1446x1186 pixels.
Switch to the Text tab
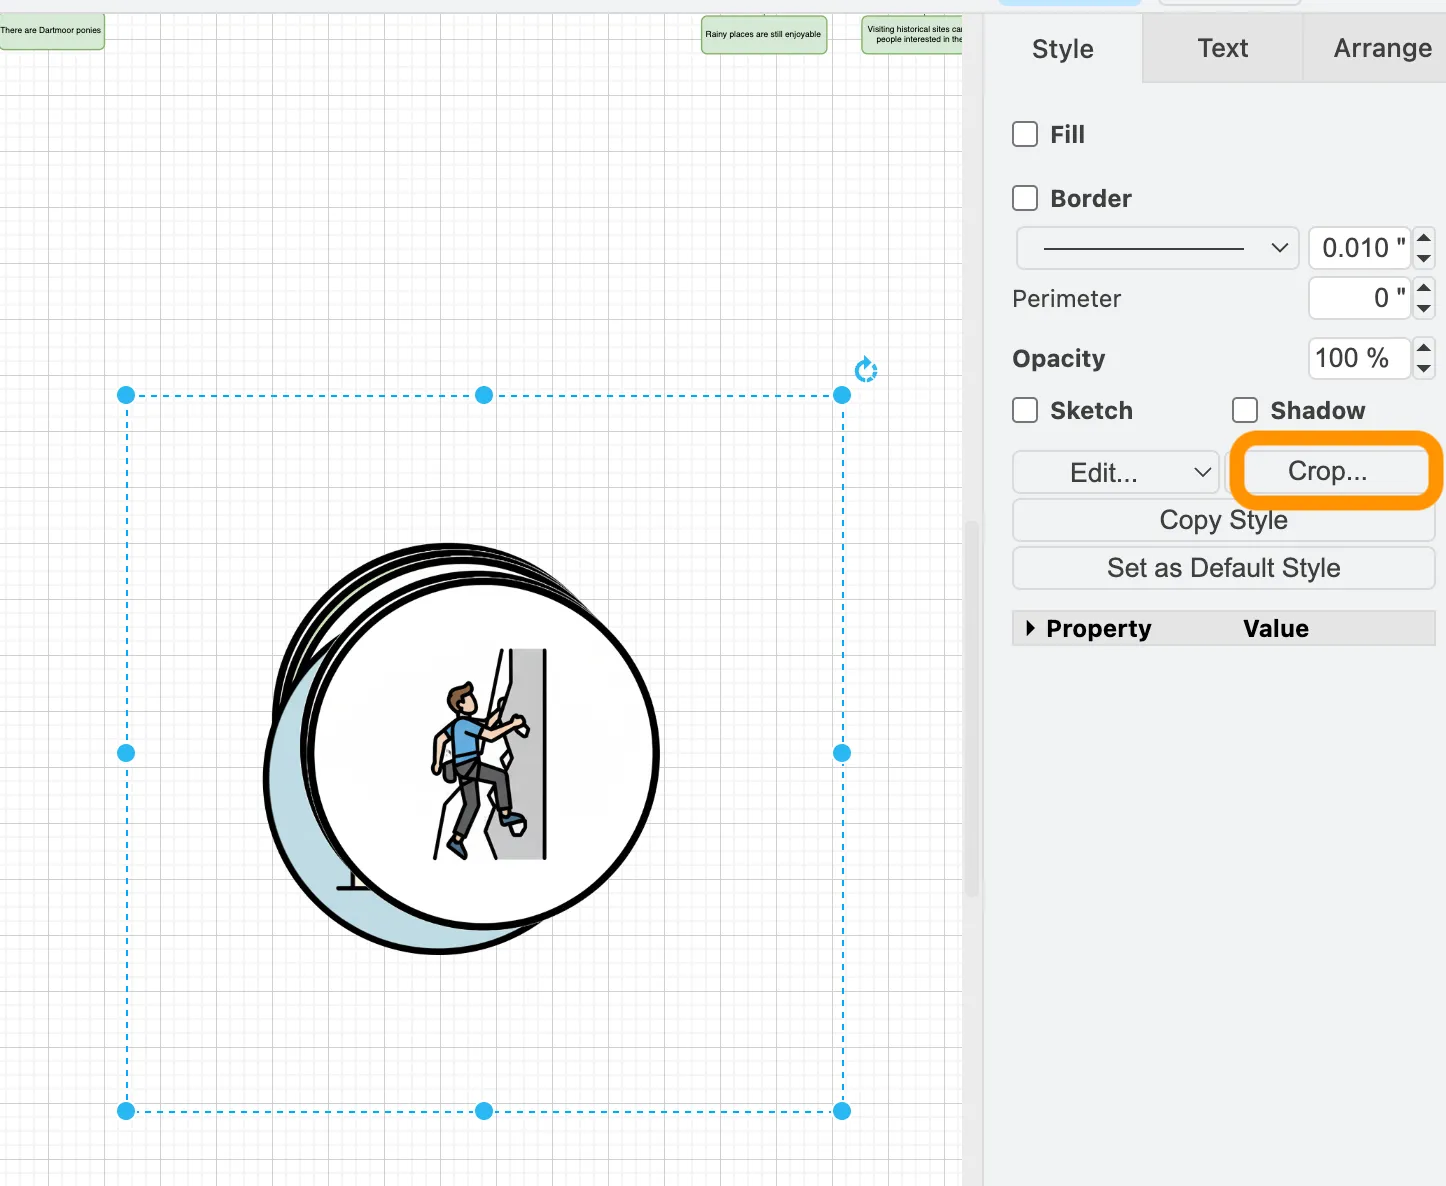coord(1222,48)
